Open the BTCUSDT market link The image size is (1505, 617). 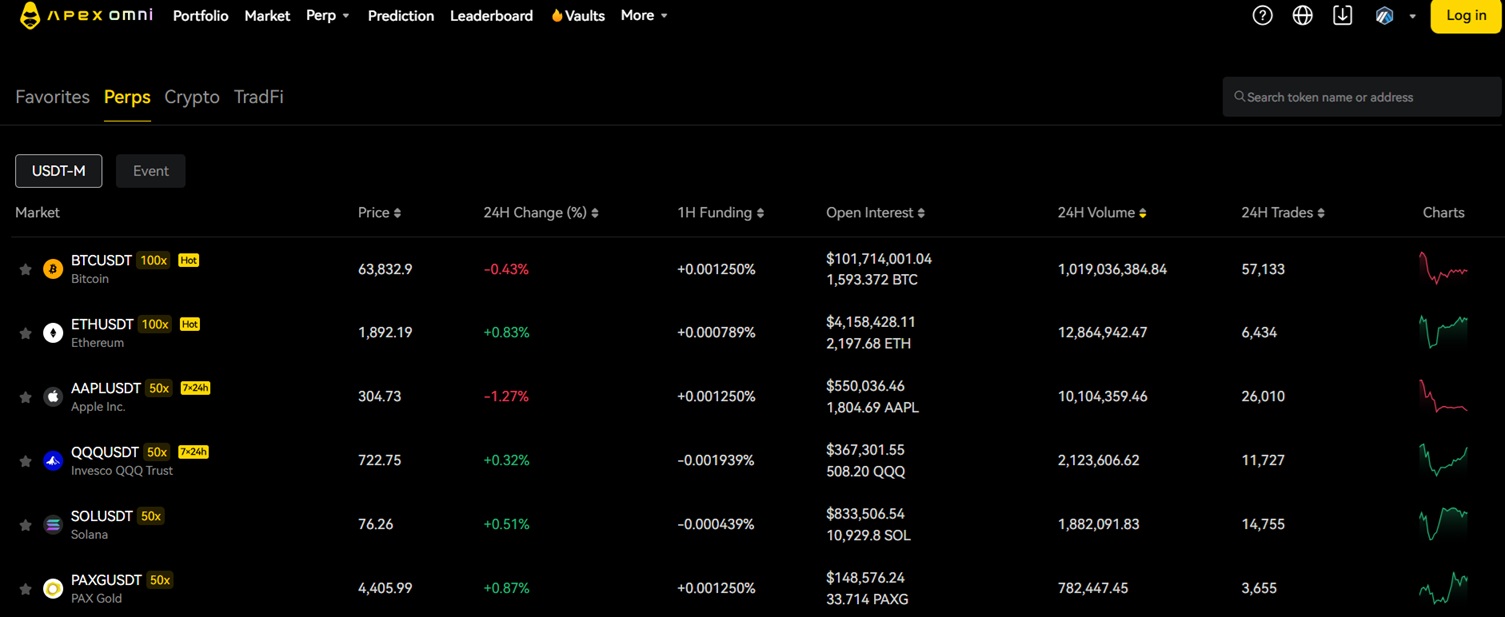pyautogui.click(x=101, y=260)
